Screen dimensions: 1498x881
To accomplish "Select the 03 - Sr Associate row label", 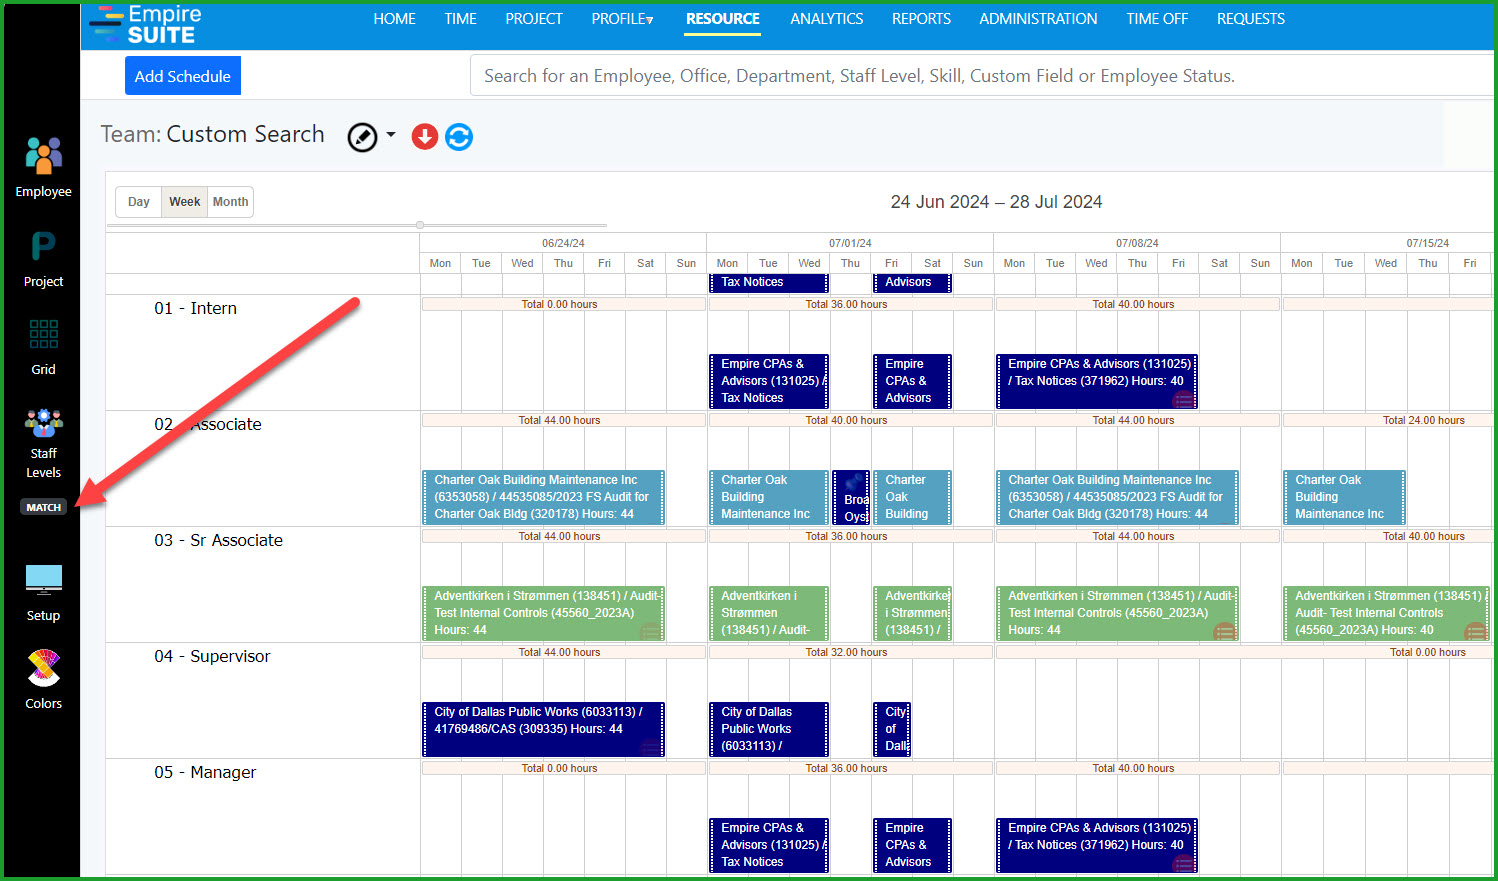I will pyautogui.click(x=218, y=540).
